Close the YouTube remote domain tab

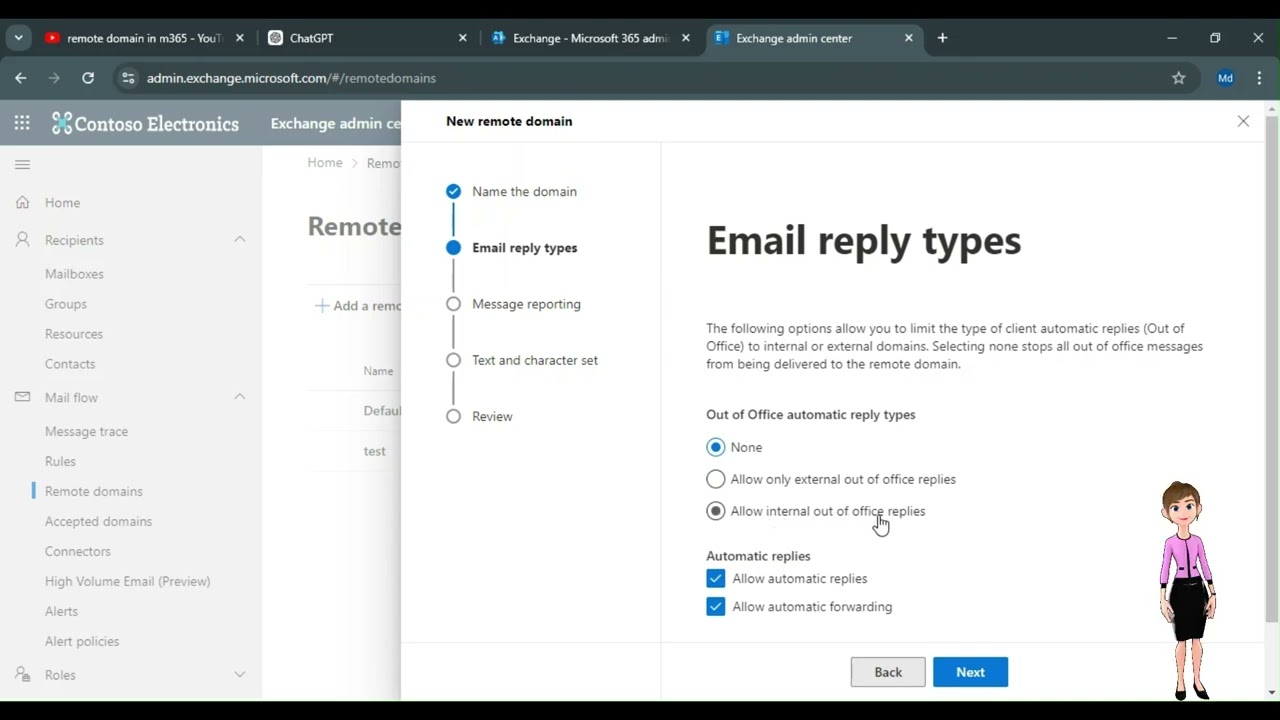(x=239, y=38)
